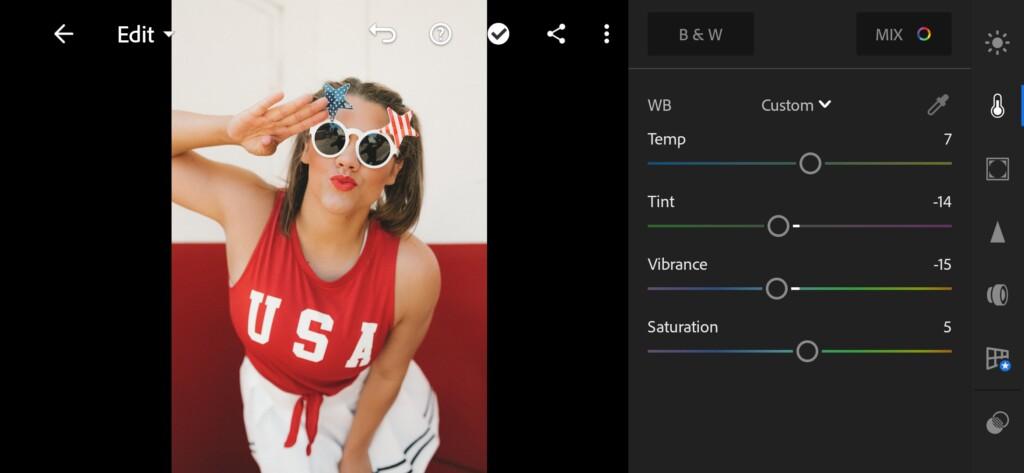Toggle the B & W button
1024x473 pixels.
701,34
